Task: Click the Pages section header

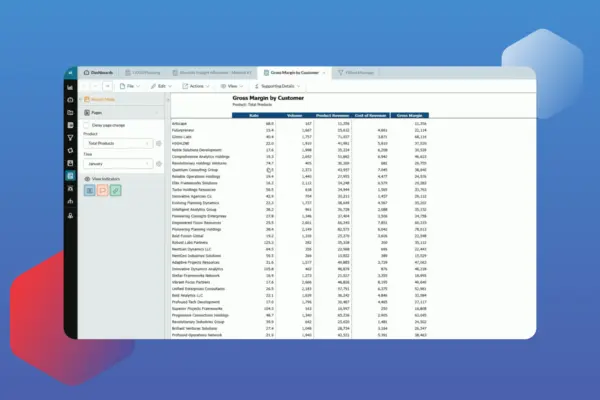Action: click(121, 113)
